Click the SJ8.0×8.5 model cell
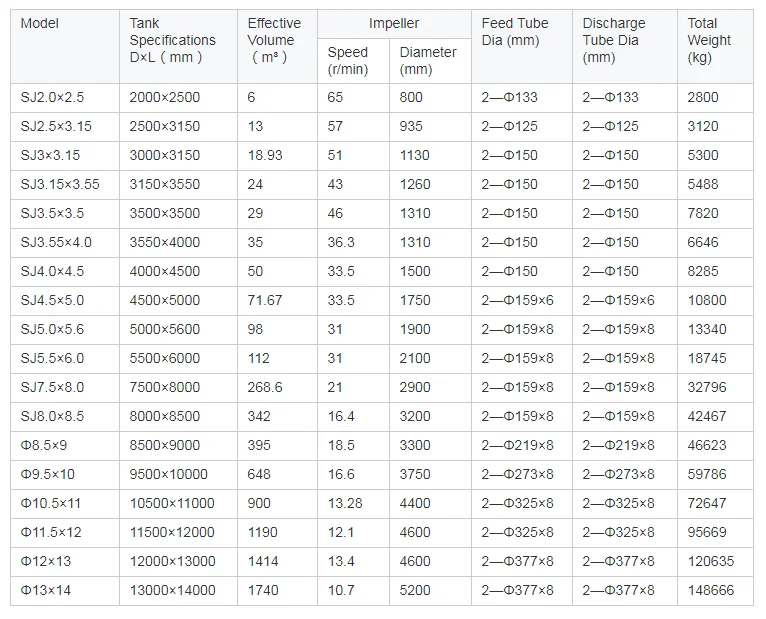The width and height of the screenshot is (766, 619). click(54, 416)
